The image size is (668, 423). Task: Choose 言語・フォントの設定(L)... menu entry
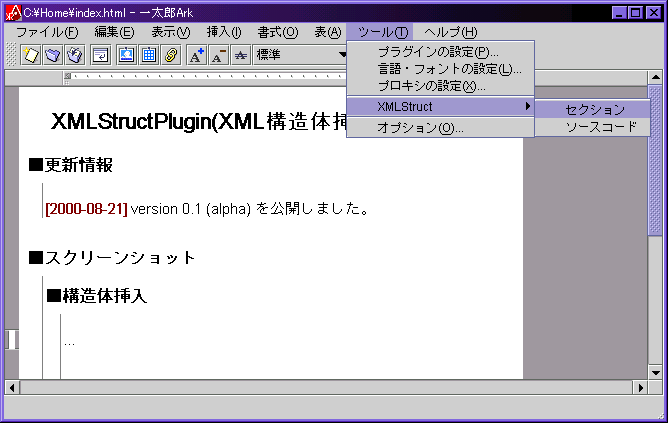(x=441, y=69)
